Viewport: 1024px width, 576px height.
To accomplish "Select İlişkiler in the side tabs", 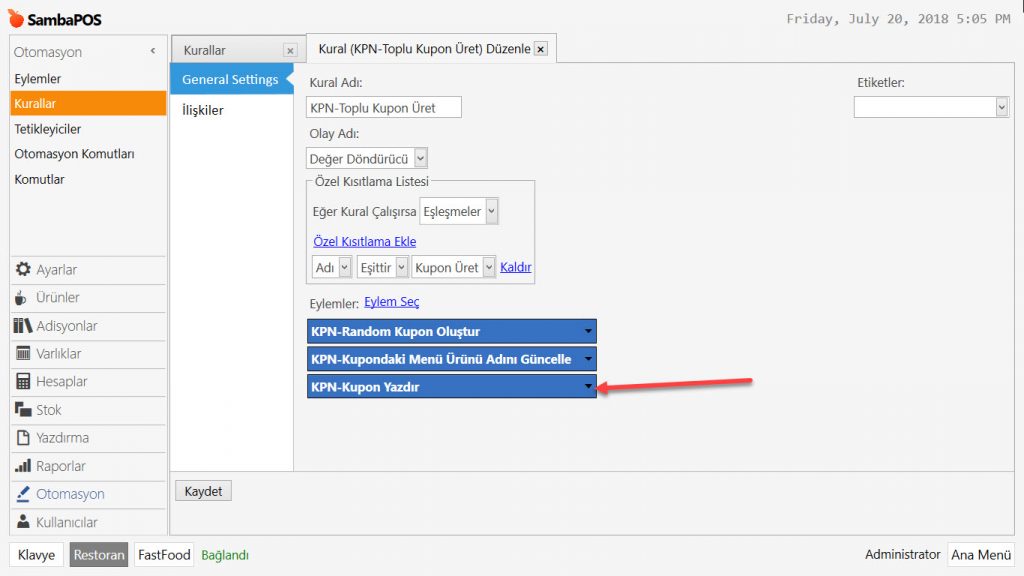I will pyautogui.click(x=203, y=110).
